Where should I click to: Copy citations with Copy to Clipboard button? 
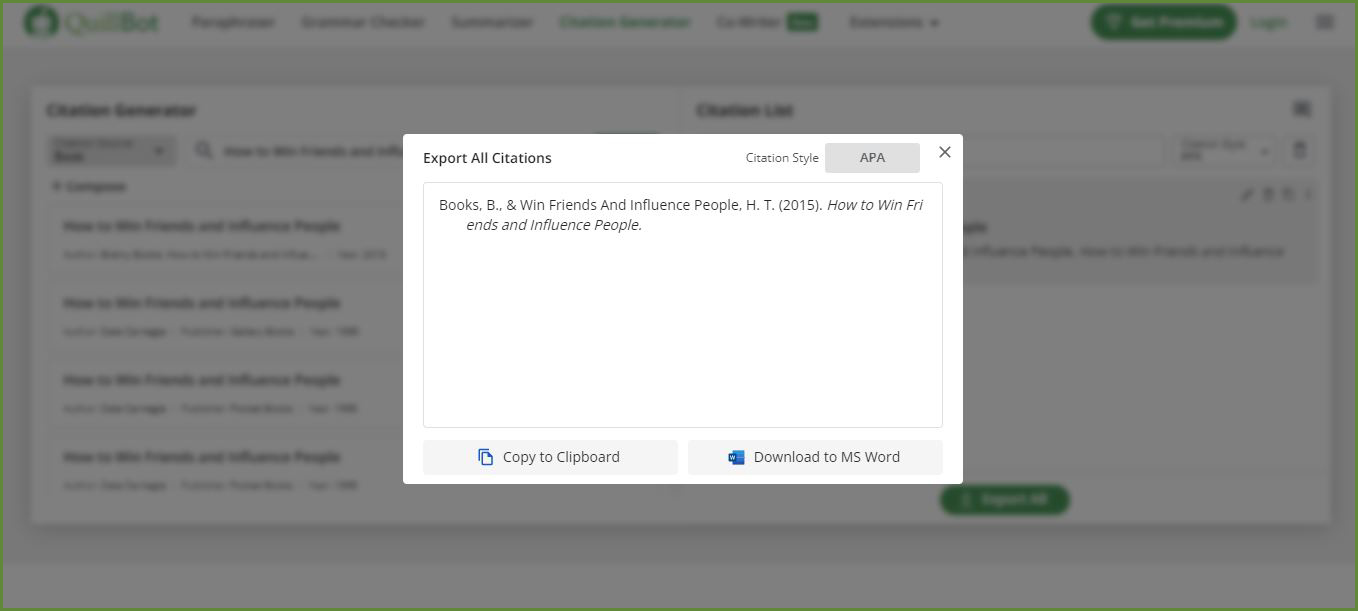pos(550,457)
